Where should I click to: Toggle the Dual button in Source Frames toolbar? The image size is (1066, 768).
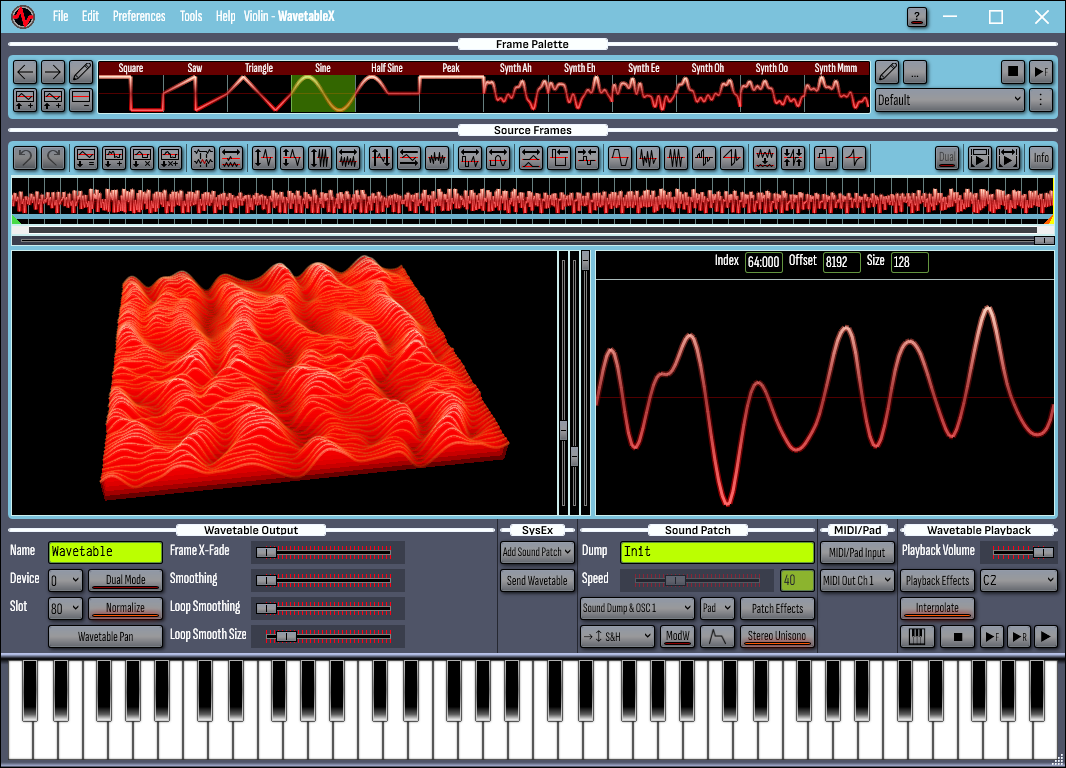point(947,158)
